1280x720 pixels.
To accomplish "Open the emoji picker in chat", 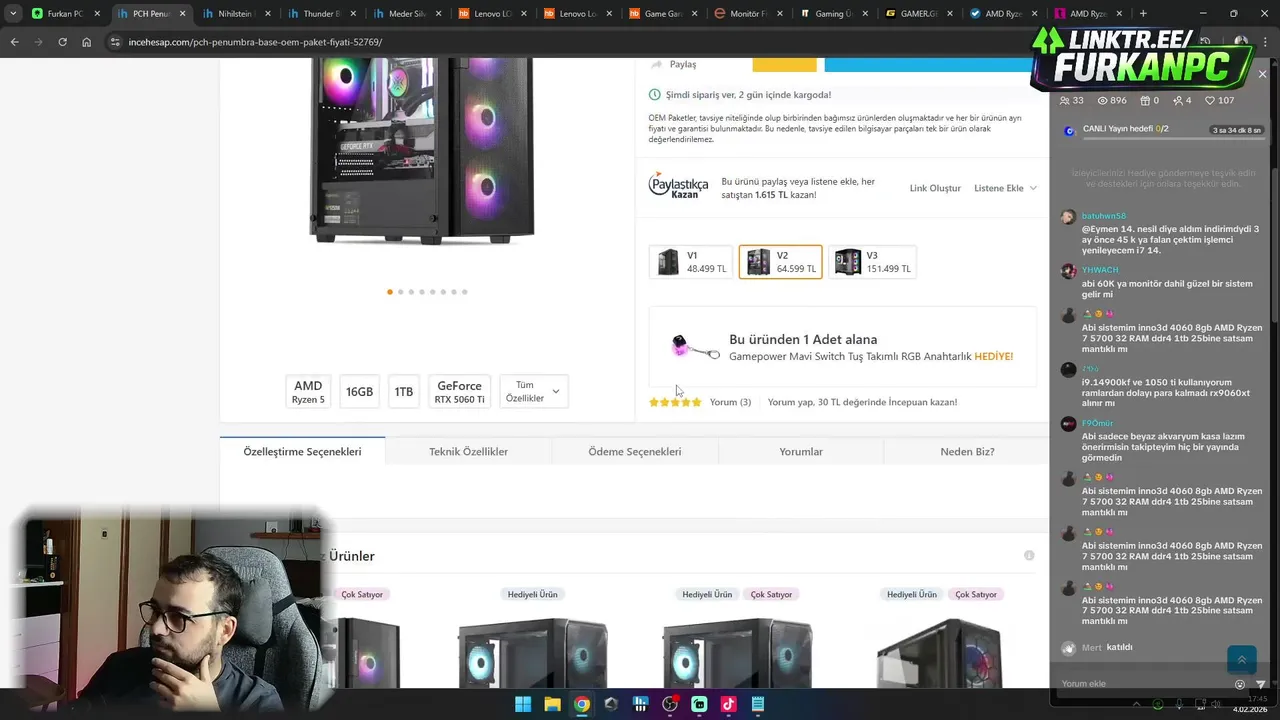I will (1240, 684).
